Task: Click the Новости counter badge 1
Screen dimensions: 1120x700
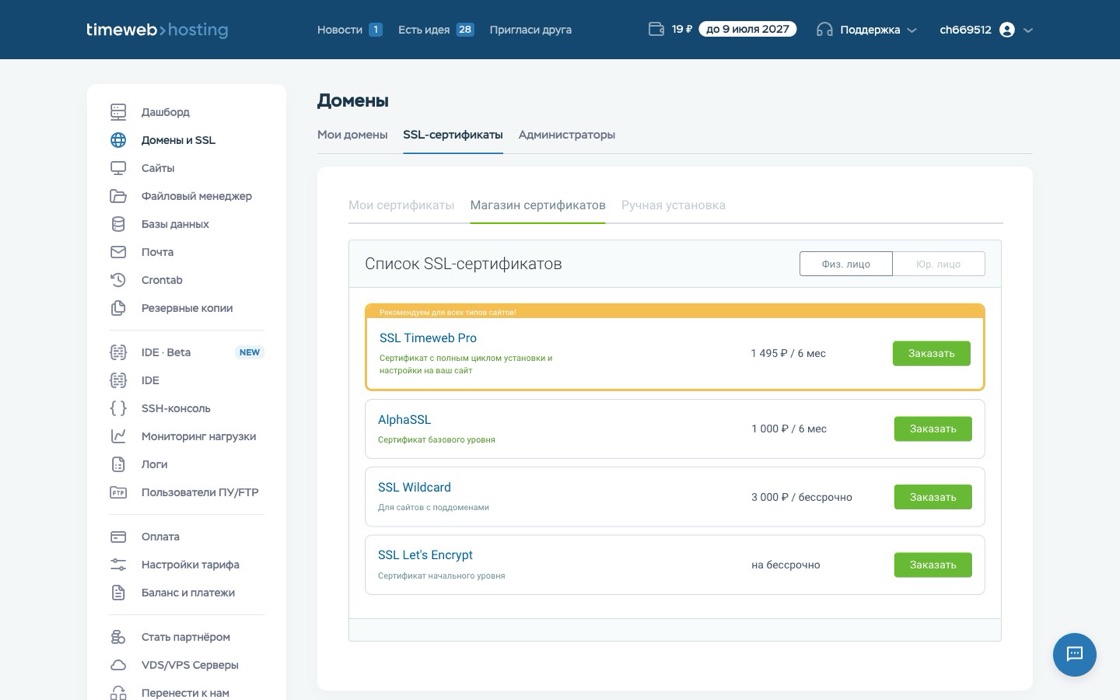Action: click(375, 29)
